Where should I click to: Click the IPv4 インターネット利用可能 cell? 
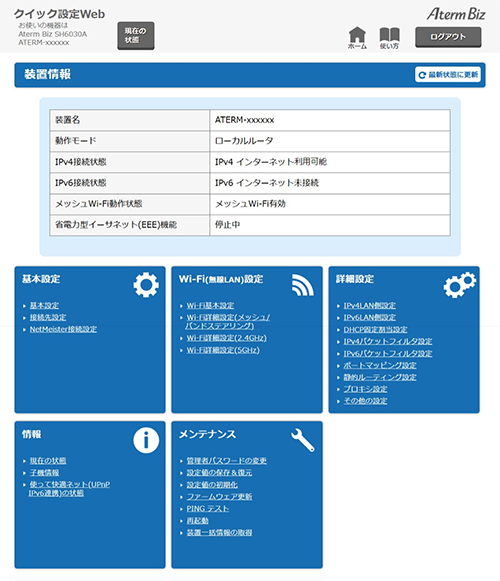tap(330, 162)
